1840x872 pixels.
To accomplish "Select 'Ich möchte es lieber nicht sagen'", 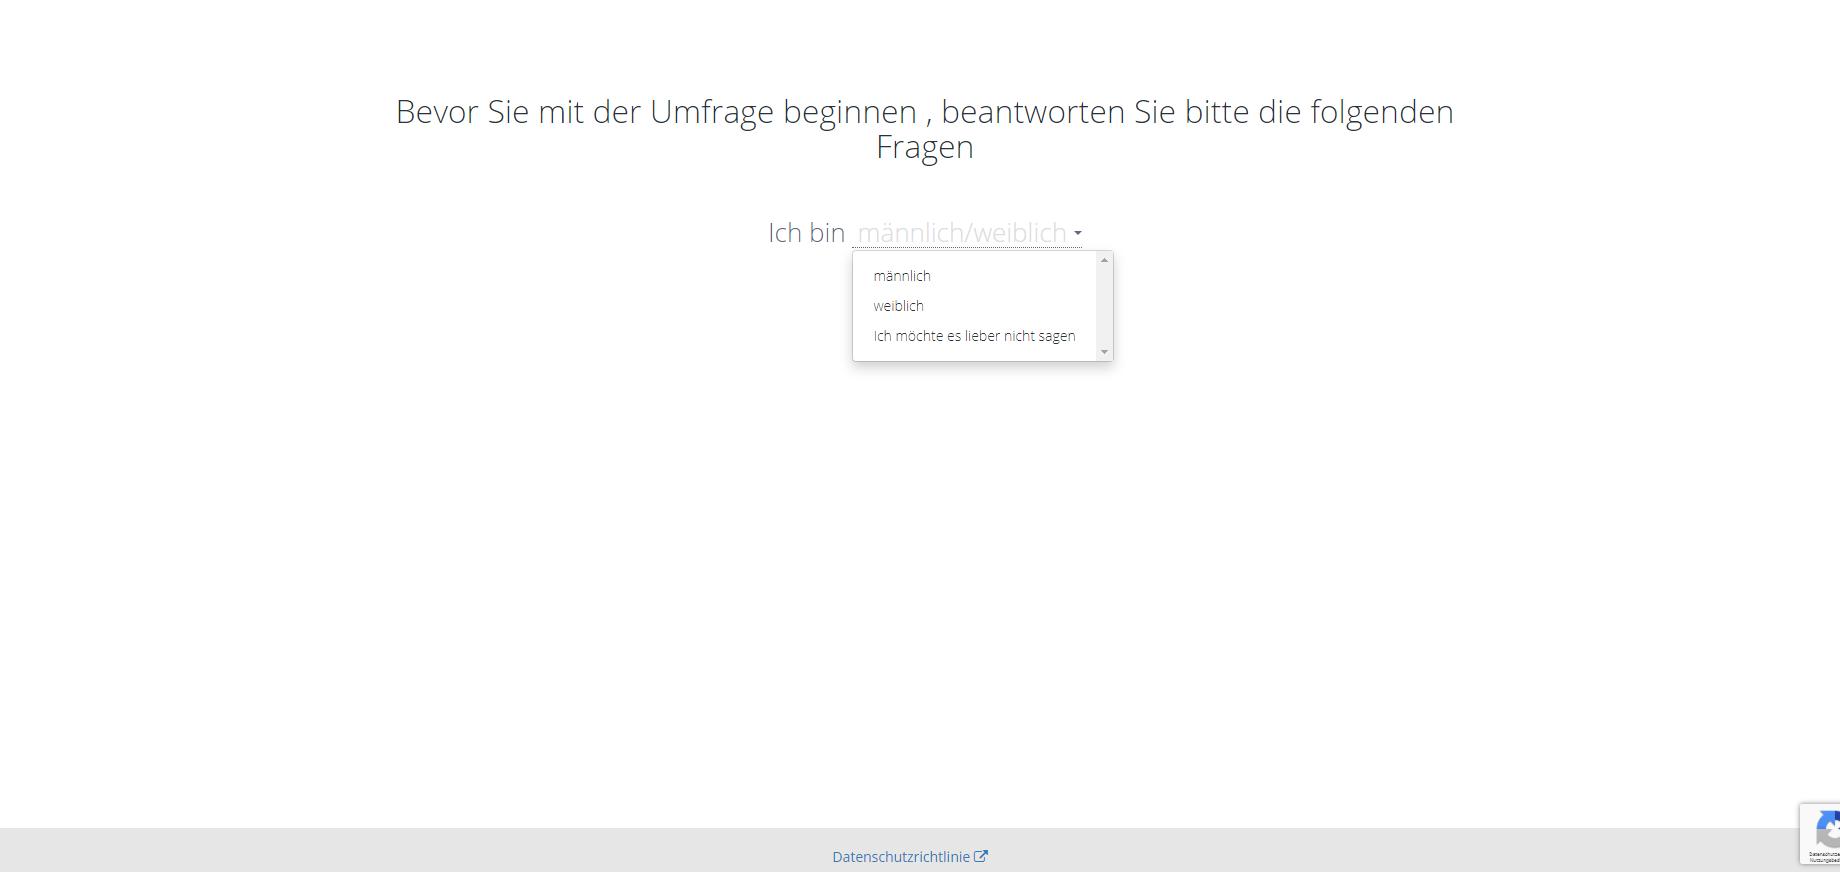I will (x=975, y=336).
